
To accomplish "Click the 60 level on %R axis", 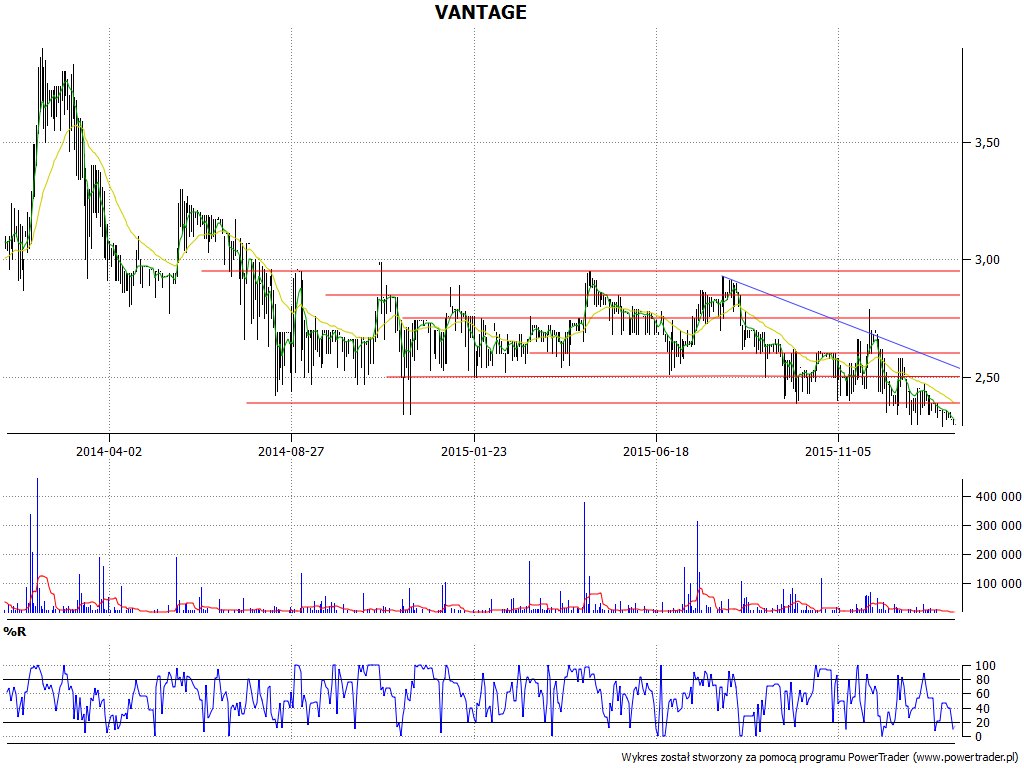I will [982, 694].
